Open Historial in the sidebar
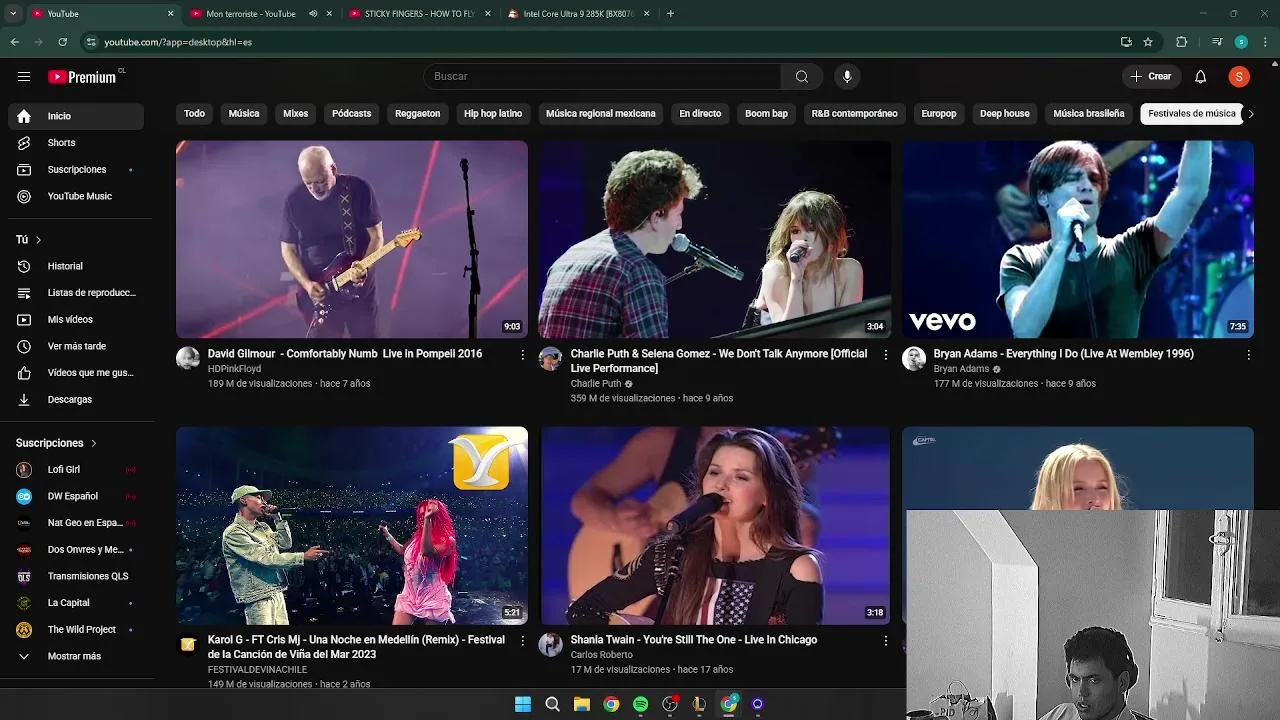Screen dimensions: 1280x720 (x=76, y=266)
